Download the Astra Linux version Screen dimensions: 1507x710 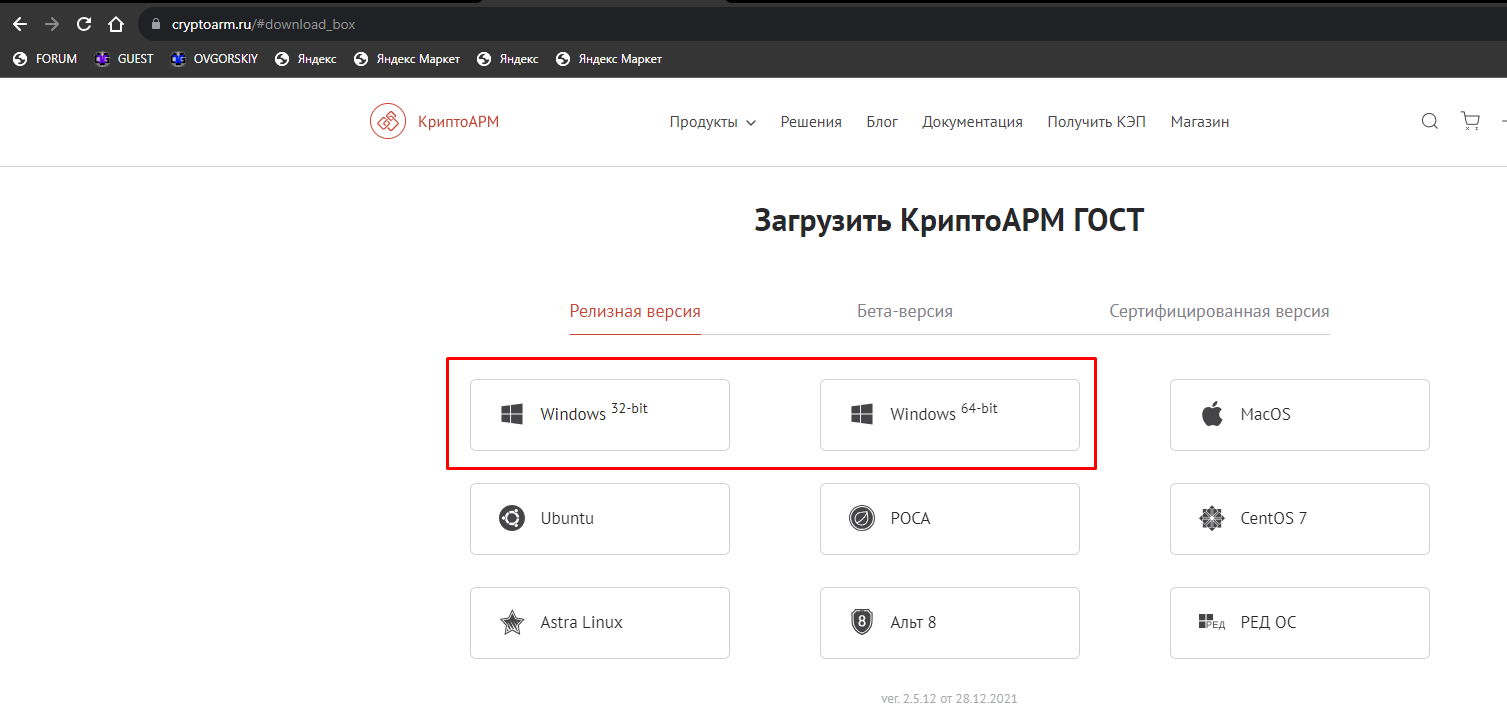(600, 622)
